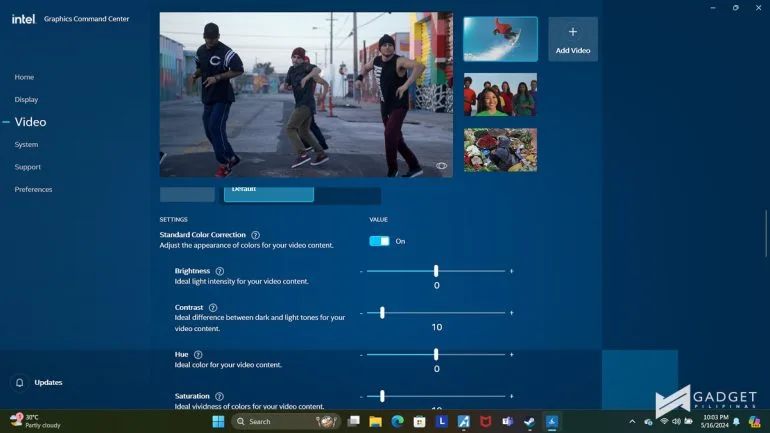The image size is (770, 433).
Task: Open the notification bell in tray
Action: (736, 422)
